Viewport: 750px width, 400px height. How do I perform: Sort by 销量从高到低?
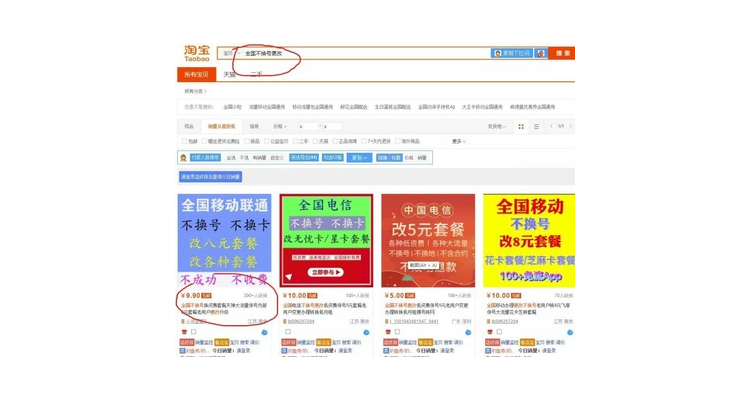221,126
